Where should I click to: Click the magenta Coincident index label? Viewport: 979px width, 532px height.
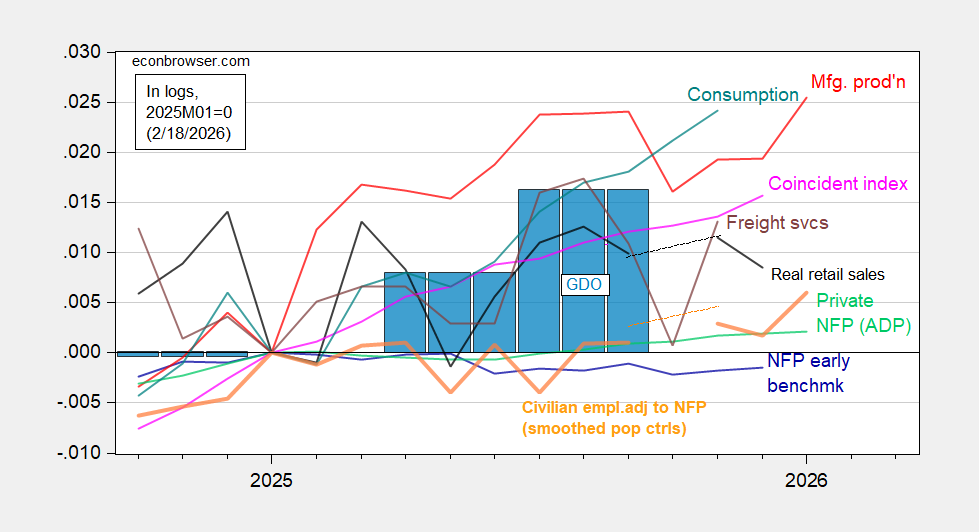pyautogui.click(x=837, y=184)
